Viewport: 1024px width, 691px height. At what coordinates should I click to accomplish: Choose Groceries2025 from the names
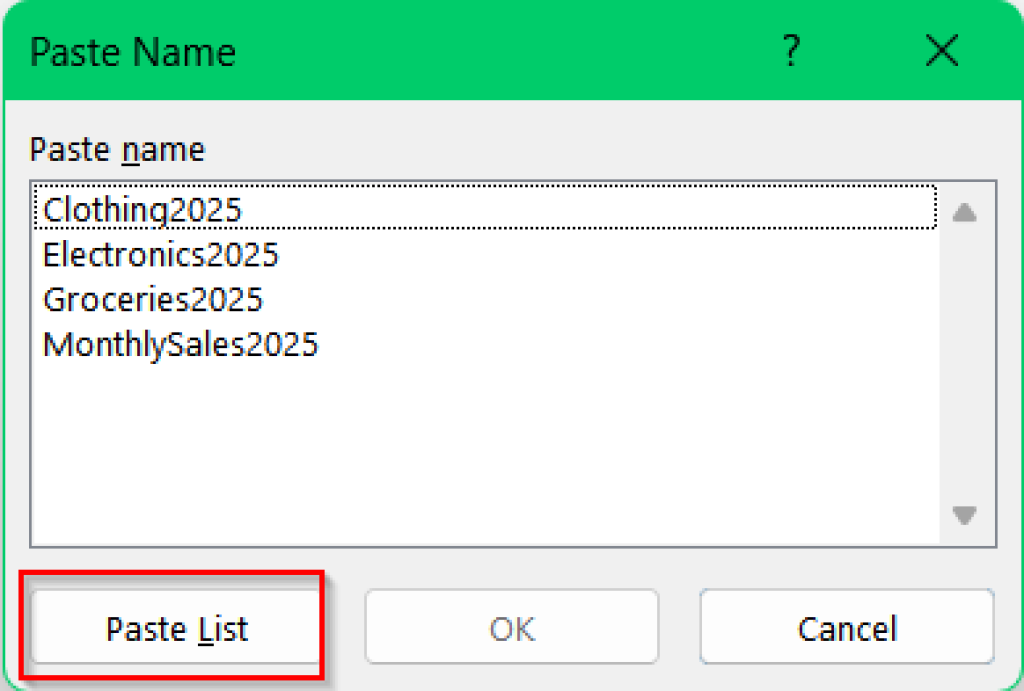152,299
